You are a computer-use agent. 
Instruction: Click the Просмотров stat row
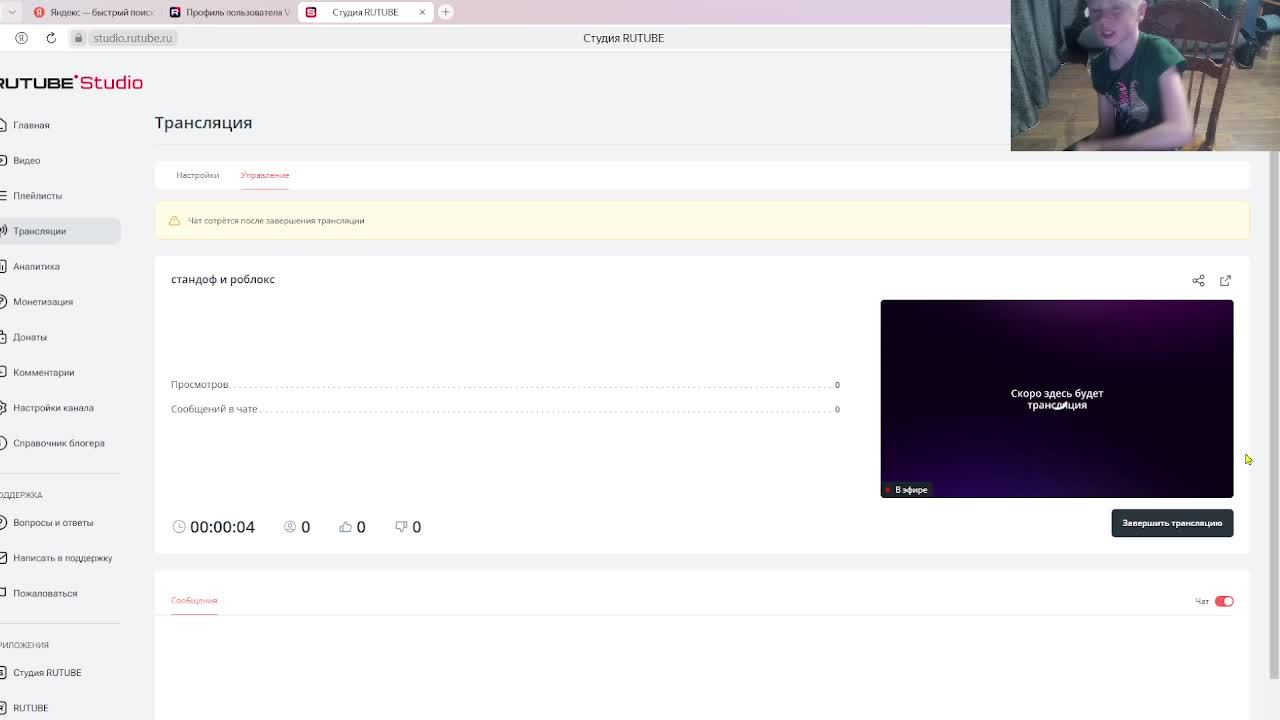(x=505, y=385)
